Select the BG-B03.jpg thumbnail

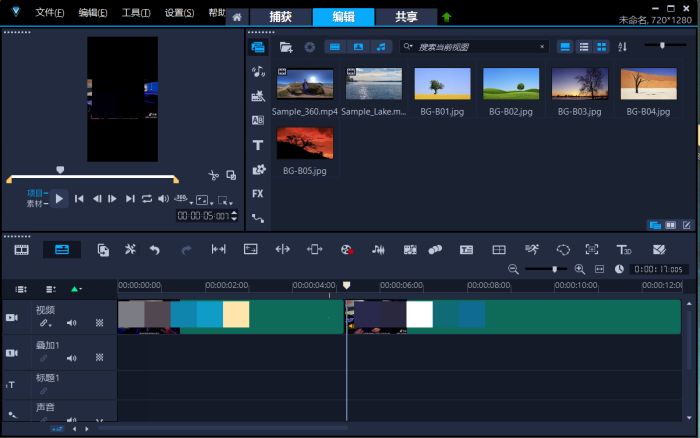tap(580, 84)
